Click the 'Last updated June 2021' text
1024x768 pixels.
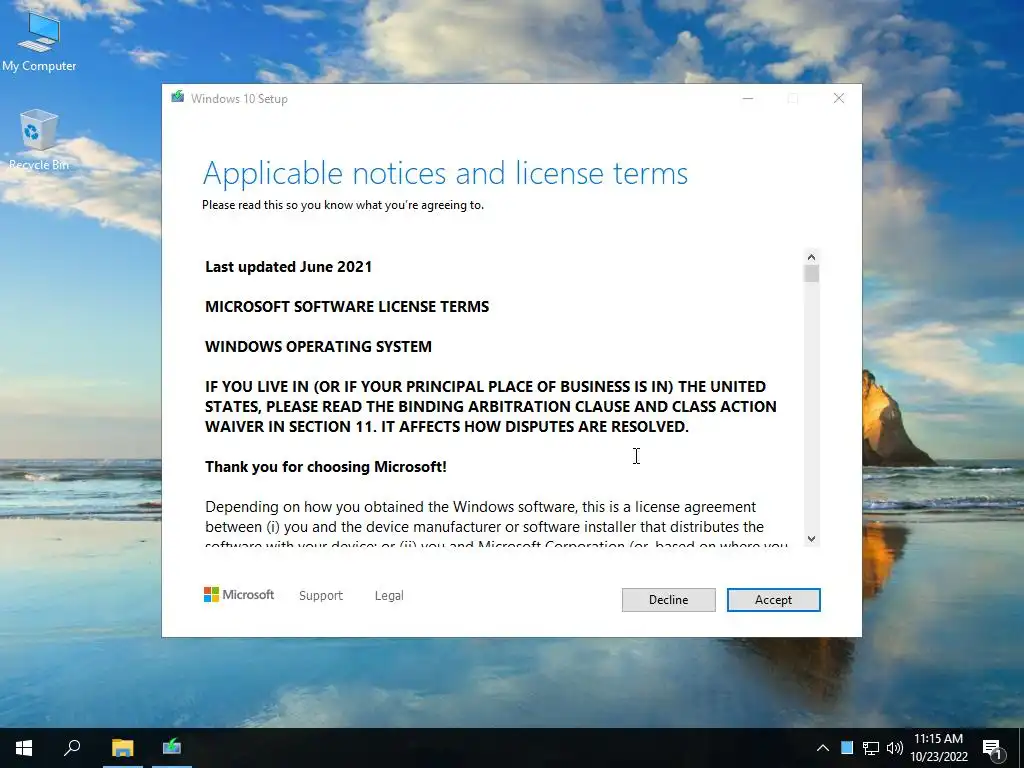pos(289,266)
